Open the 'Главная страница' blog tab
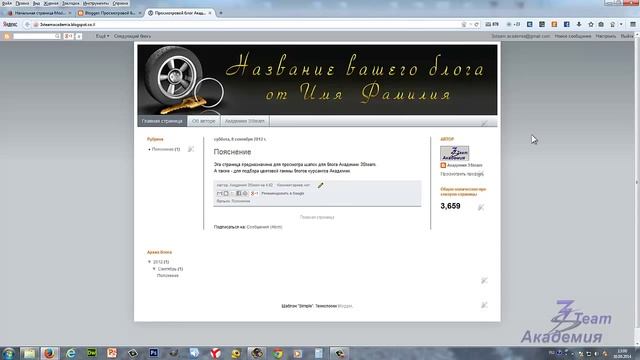The image size is (640, 360). point(162,121)
